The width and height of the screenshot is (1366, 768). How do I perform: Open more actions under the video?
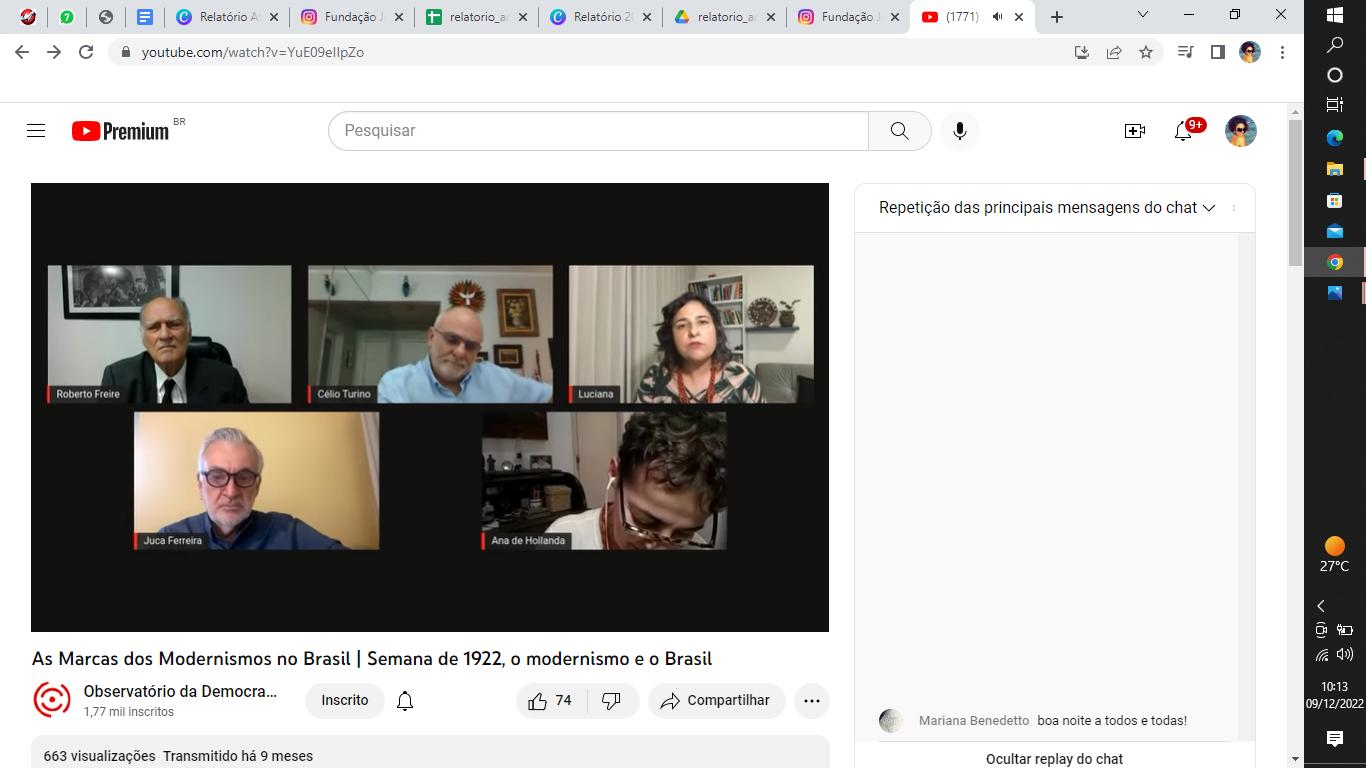coord(812,701)
